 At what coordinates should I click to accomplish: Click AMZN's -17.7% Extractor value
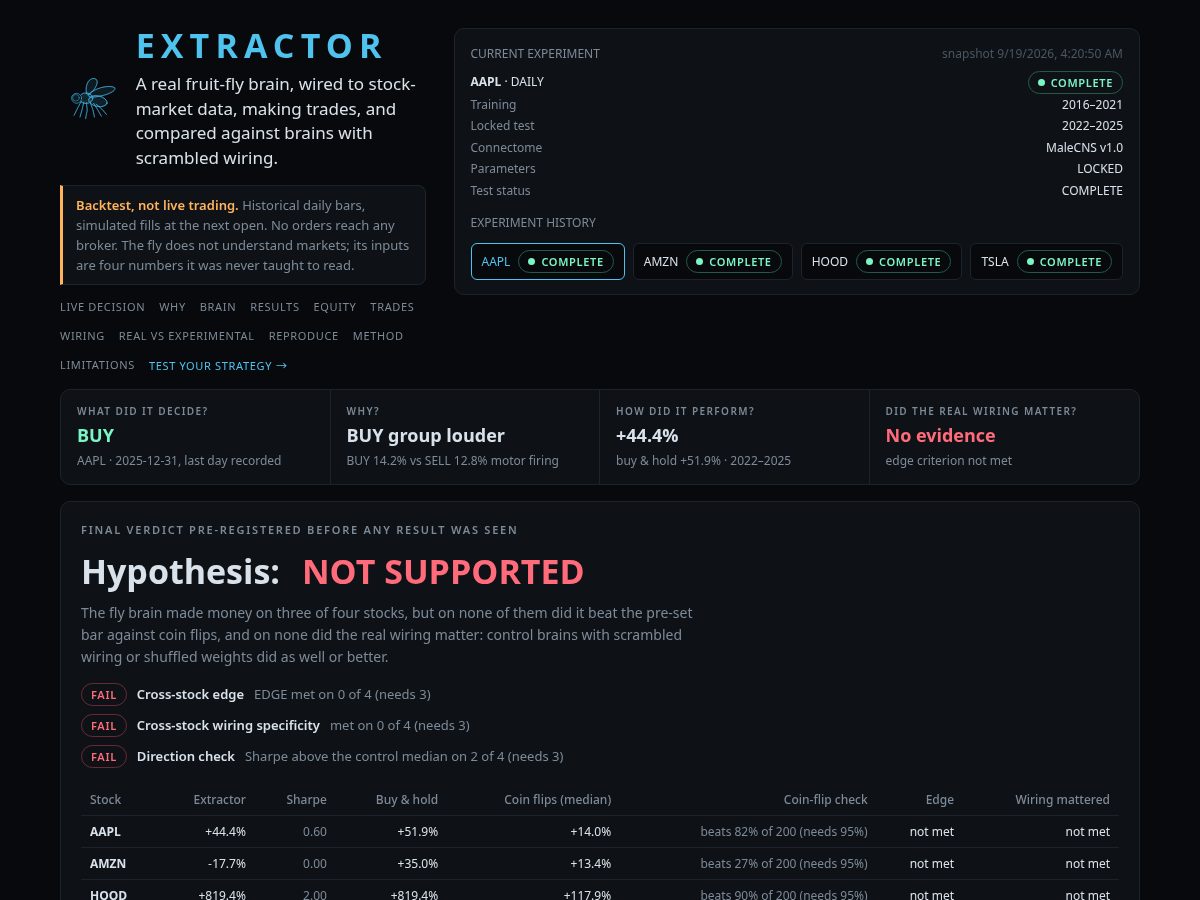226,863
